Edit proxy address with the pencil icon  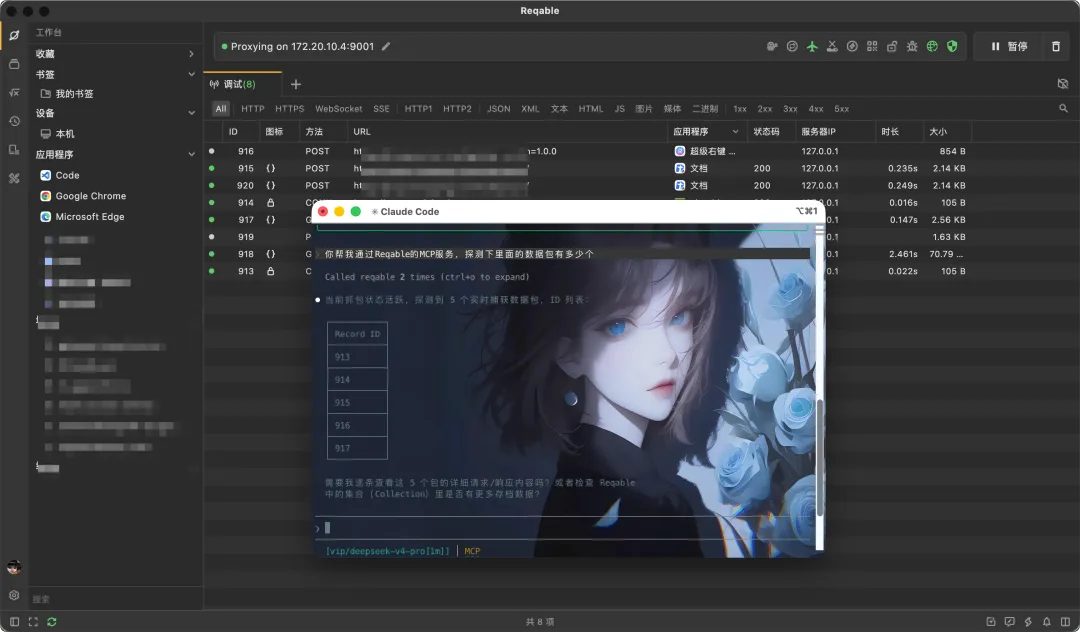pos(386,46)
